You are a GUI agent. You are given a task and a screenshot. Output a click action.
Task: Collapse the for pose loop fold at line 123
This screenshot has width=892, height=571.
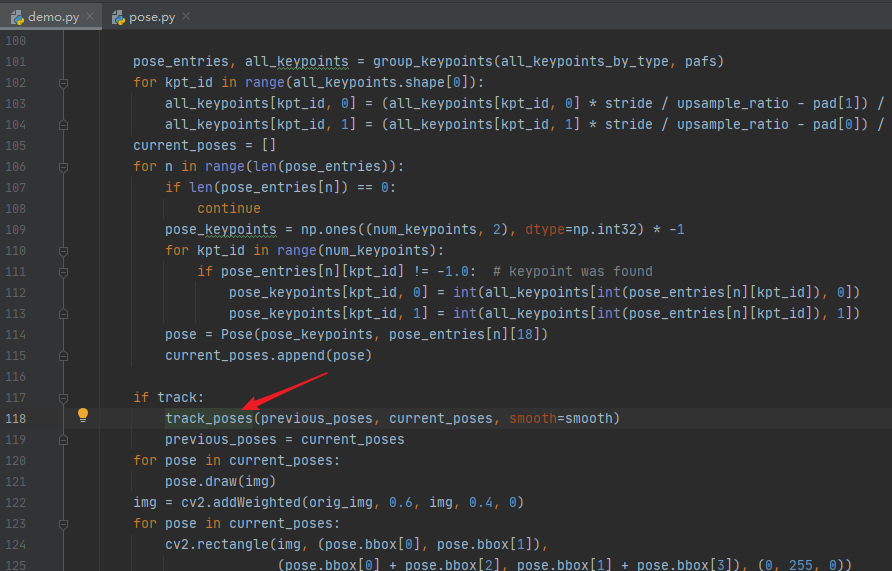64,524
